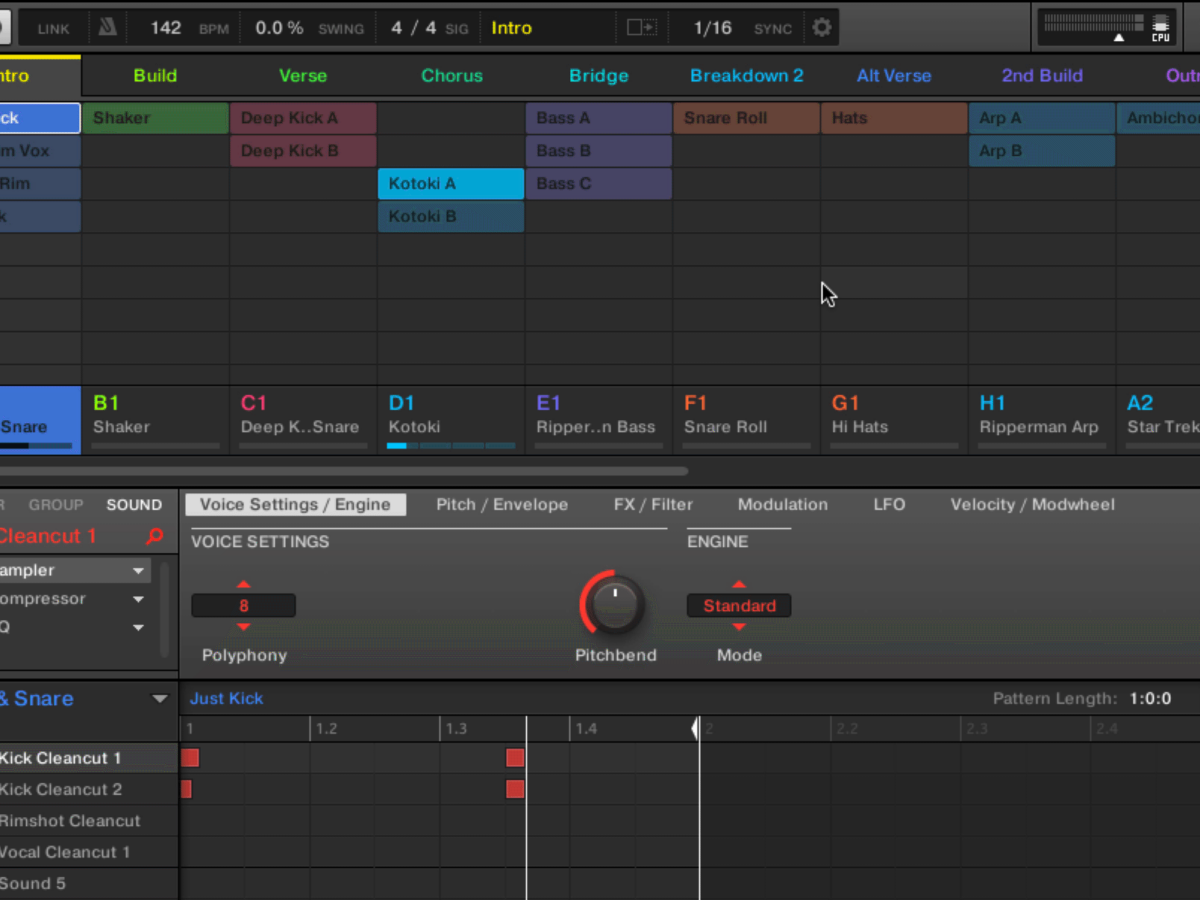The width and height of the screenshot is (1200, 900).
Task: Click the follow playhead icon
Action: click(x=641, y=28)
